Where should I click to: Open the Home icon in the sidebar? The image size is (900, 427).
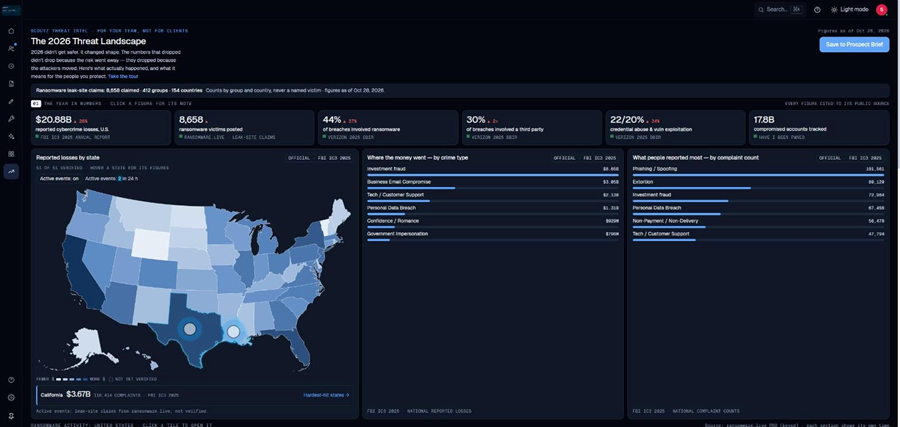pyautogui.click(x=11, y=31)
